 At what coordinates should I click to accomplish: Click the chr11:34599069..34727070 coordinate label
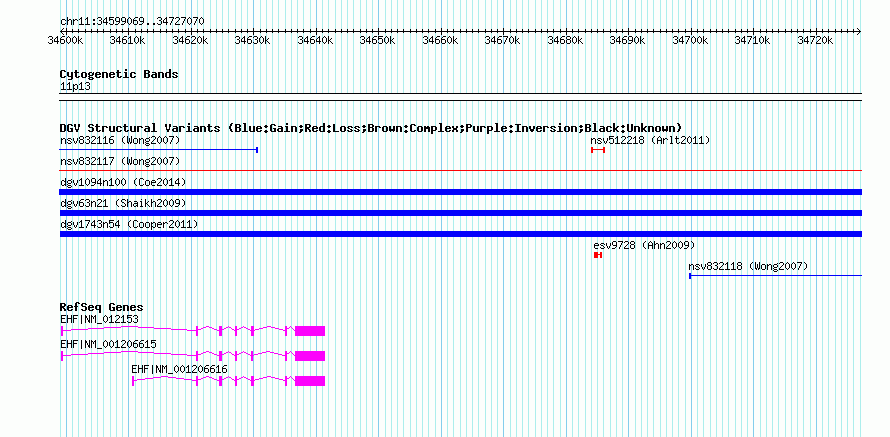[132, 21]
